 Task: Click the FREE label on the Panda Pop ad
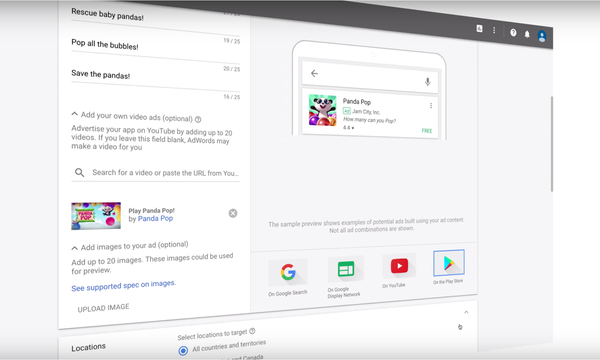[427, 131]
